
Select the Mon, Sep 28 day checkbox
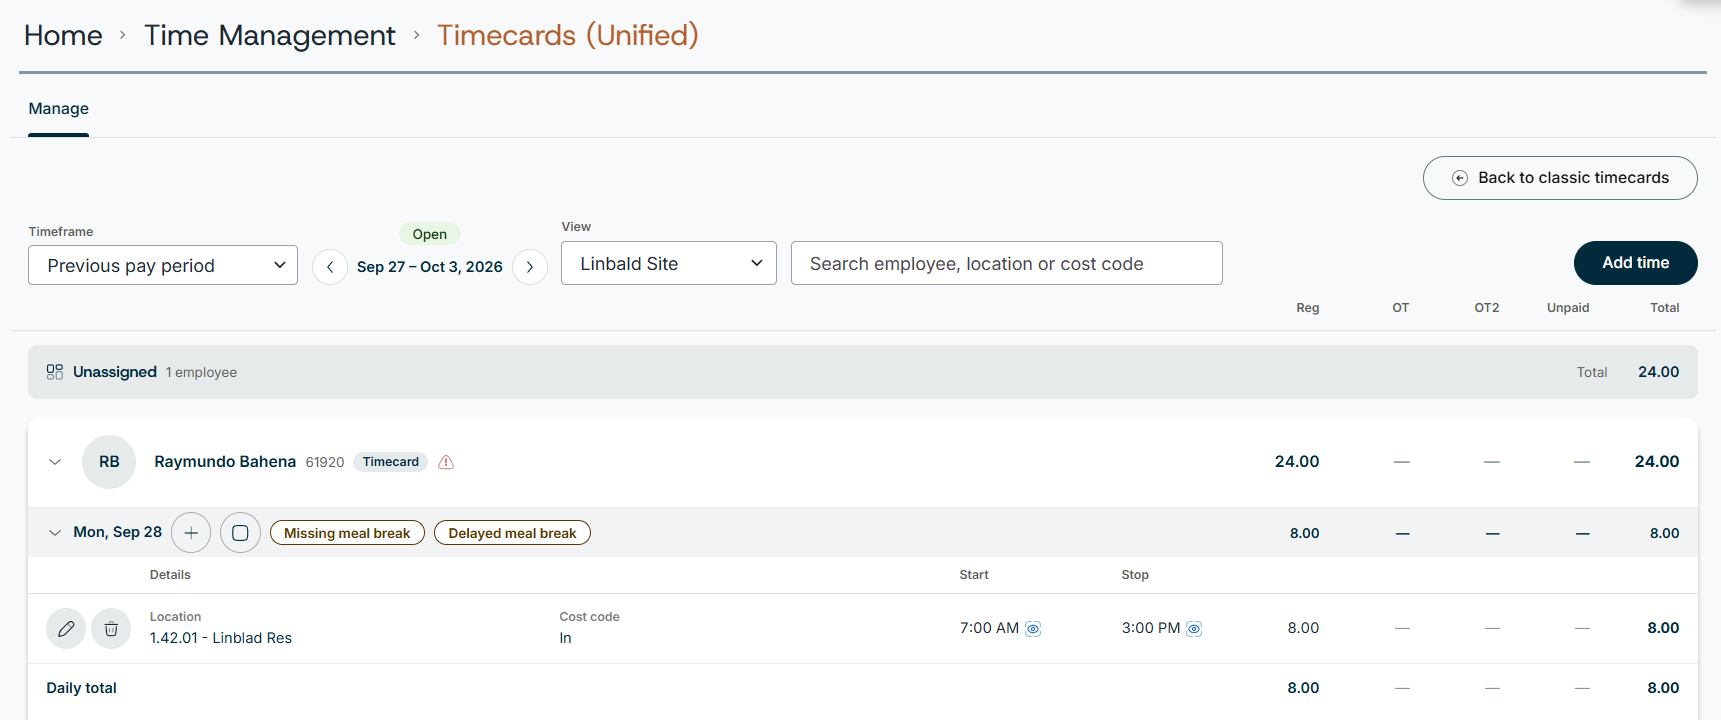pyautogui.click(x=240, y=533)
